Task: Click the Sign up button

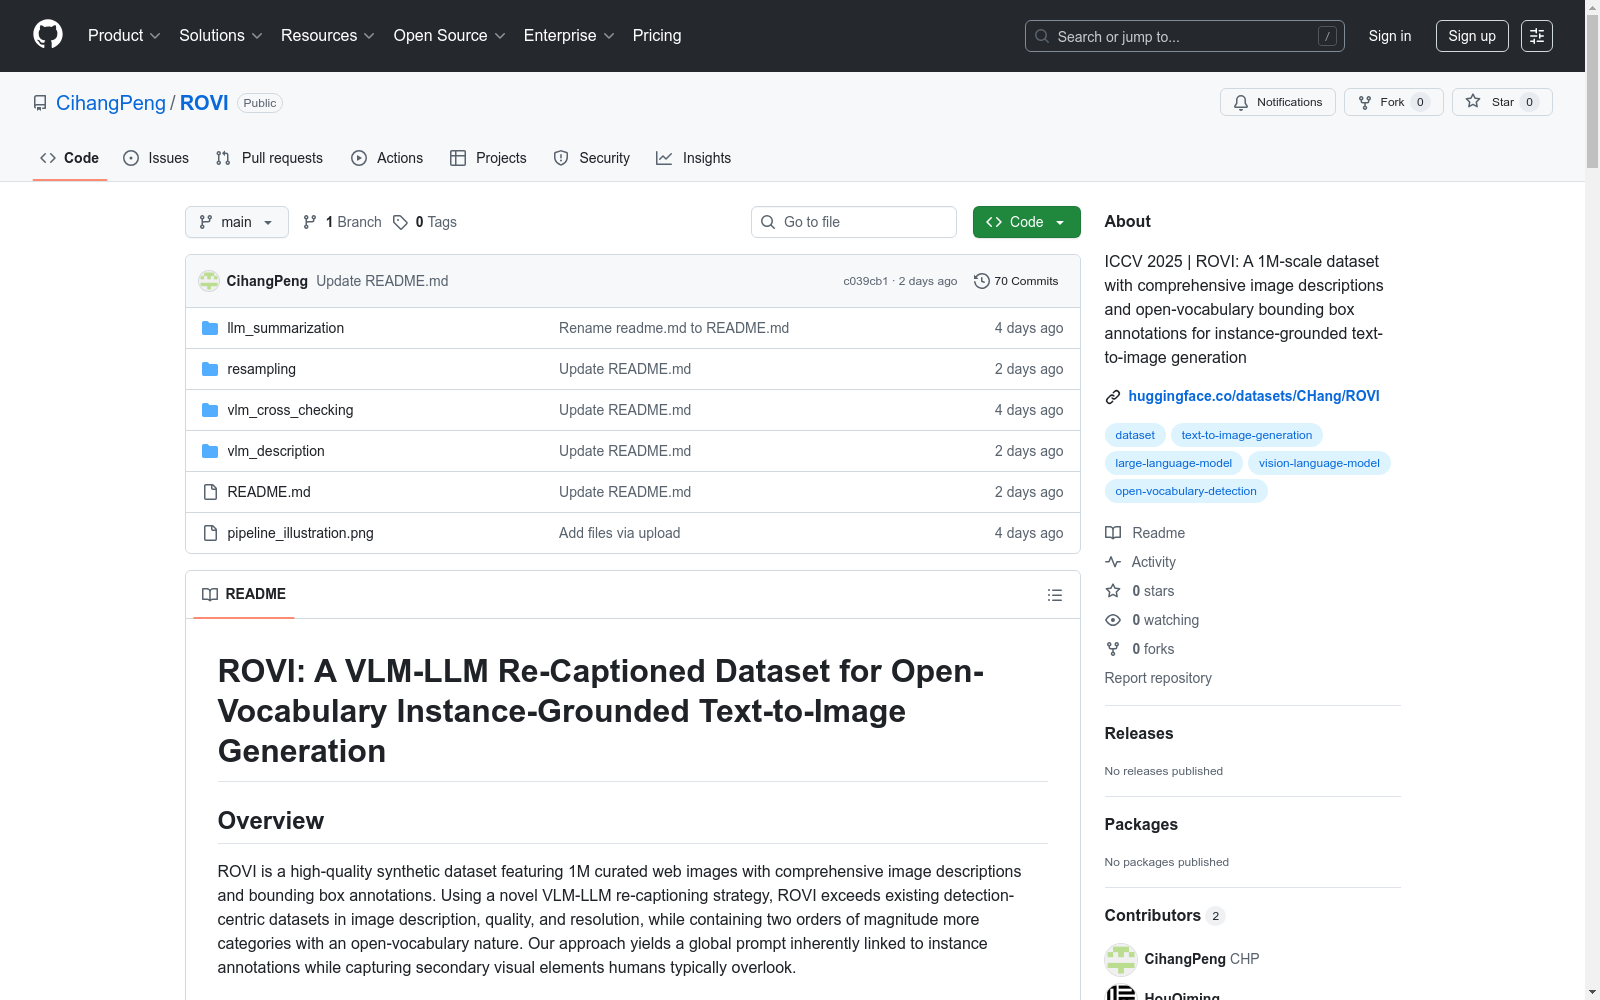Action: coord(1471,36)
